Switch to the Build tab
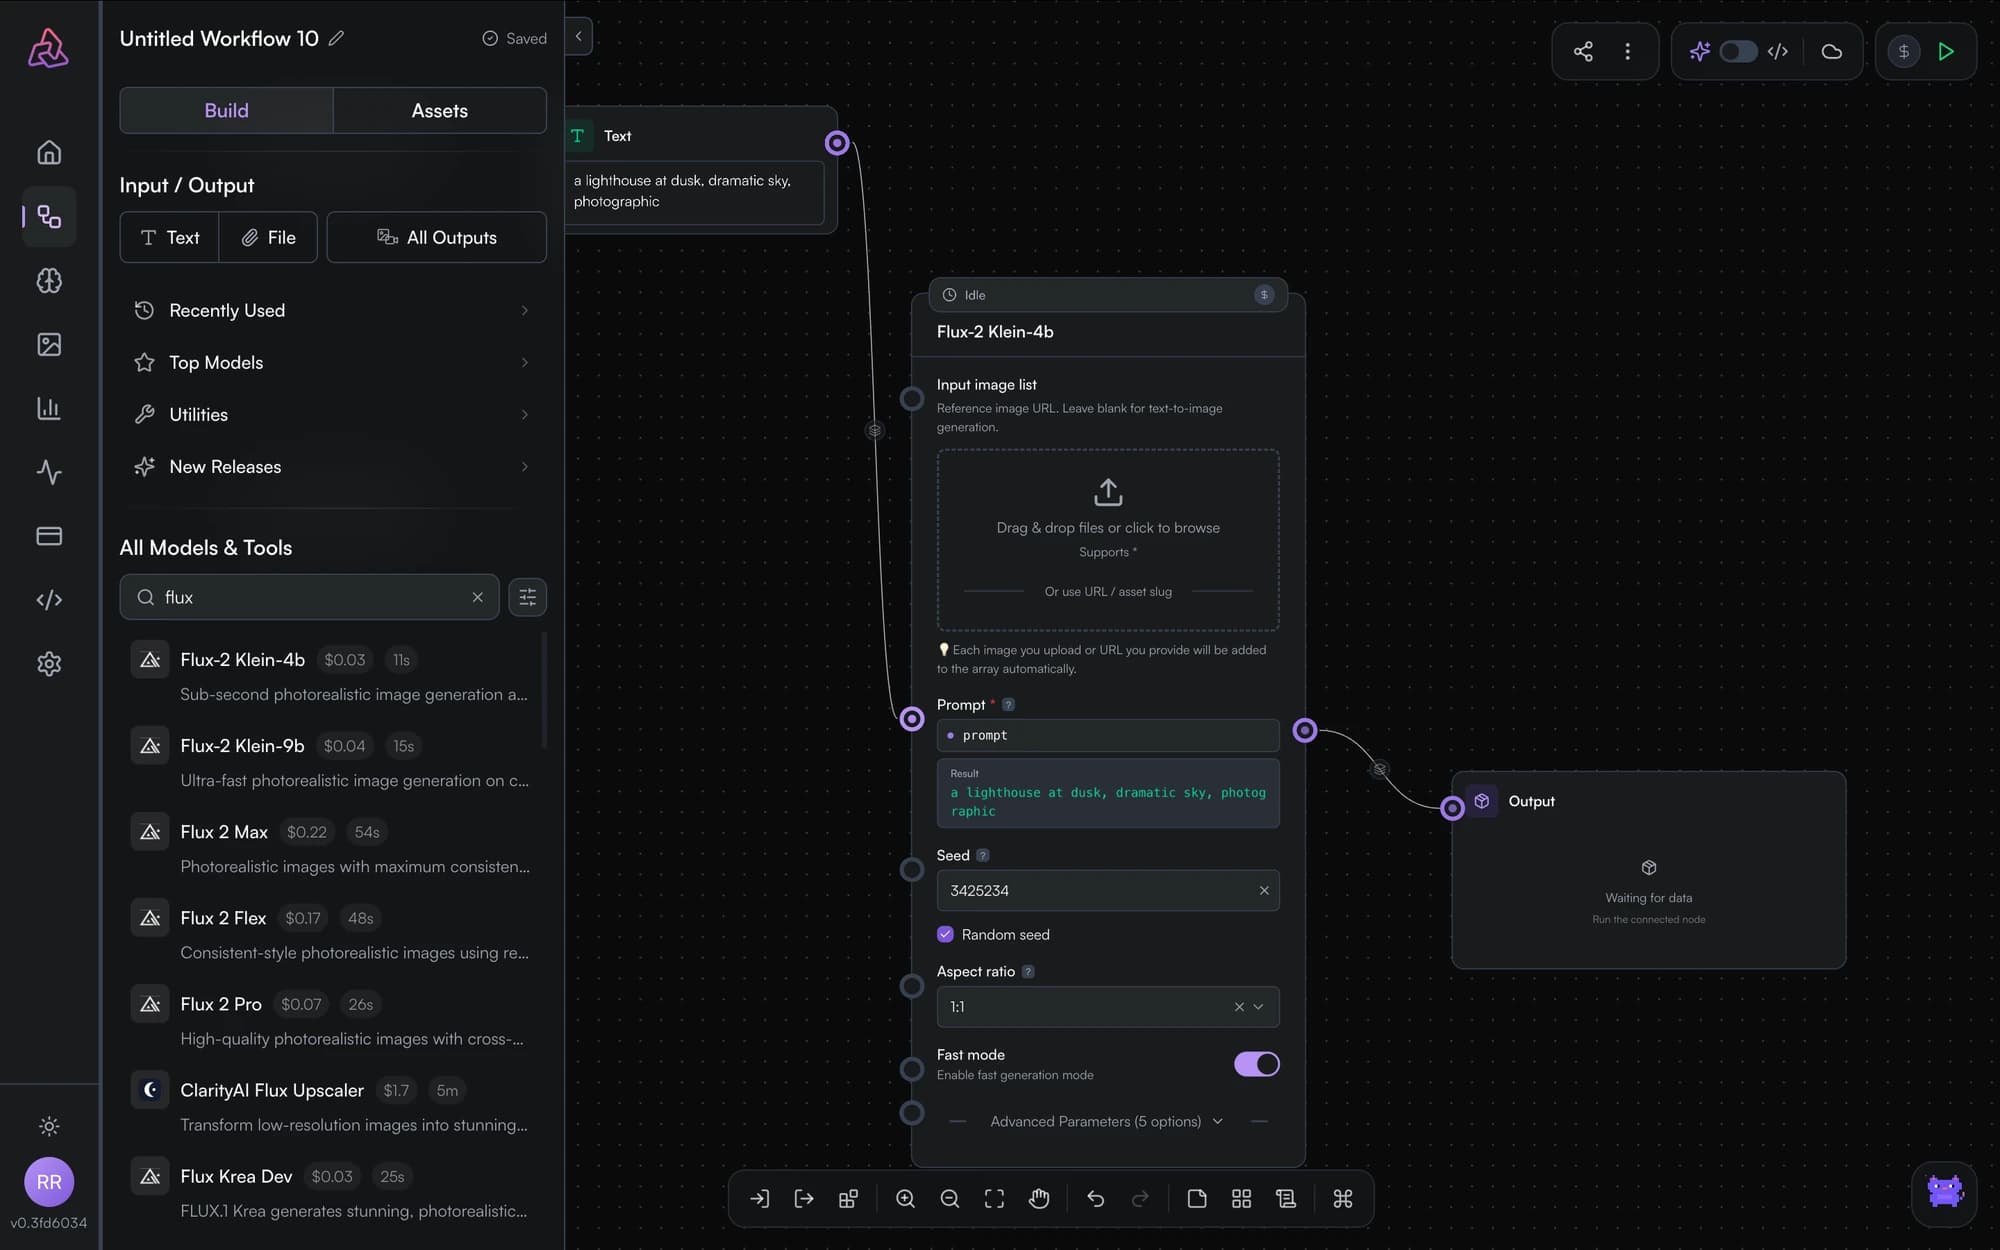The width and height of the screenshot is (2000, 1250). 226,110
